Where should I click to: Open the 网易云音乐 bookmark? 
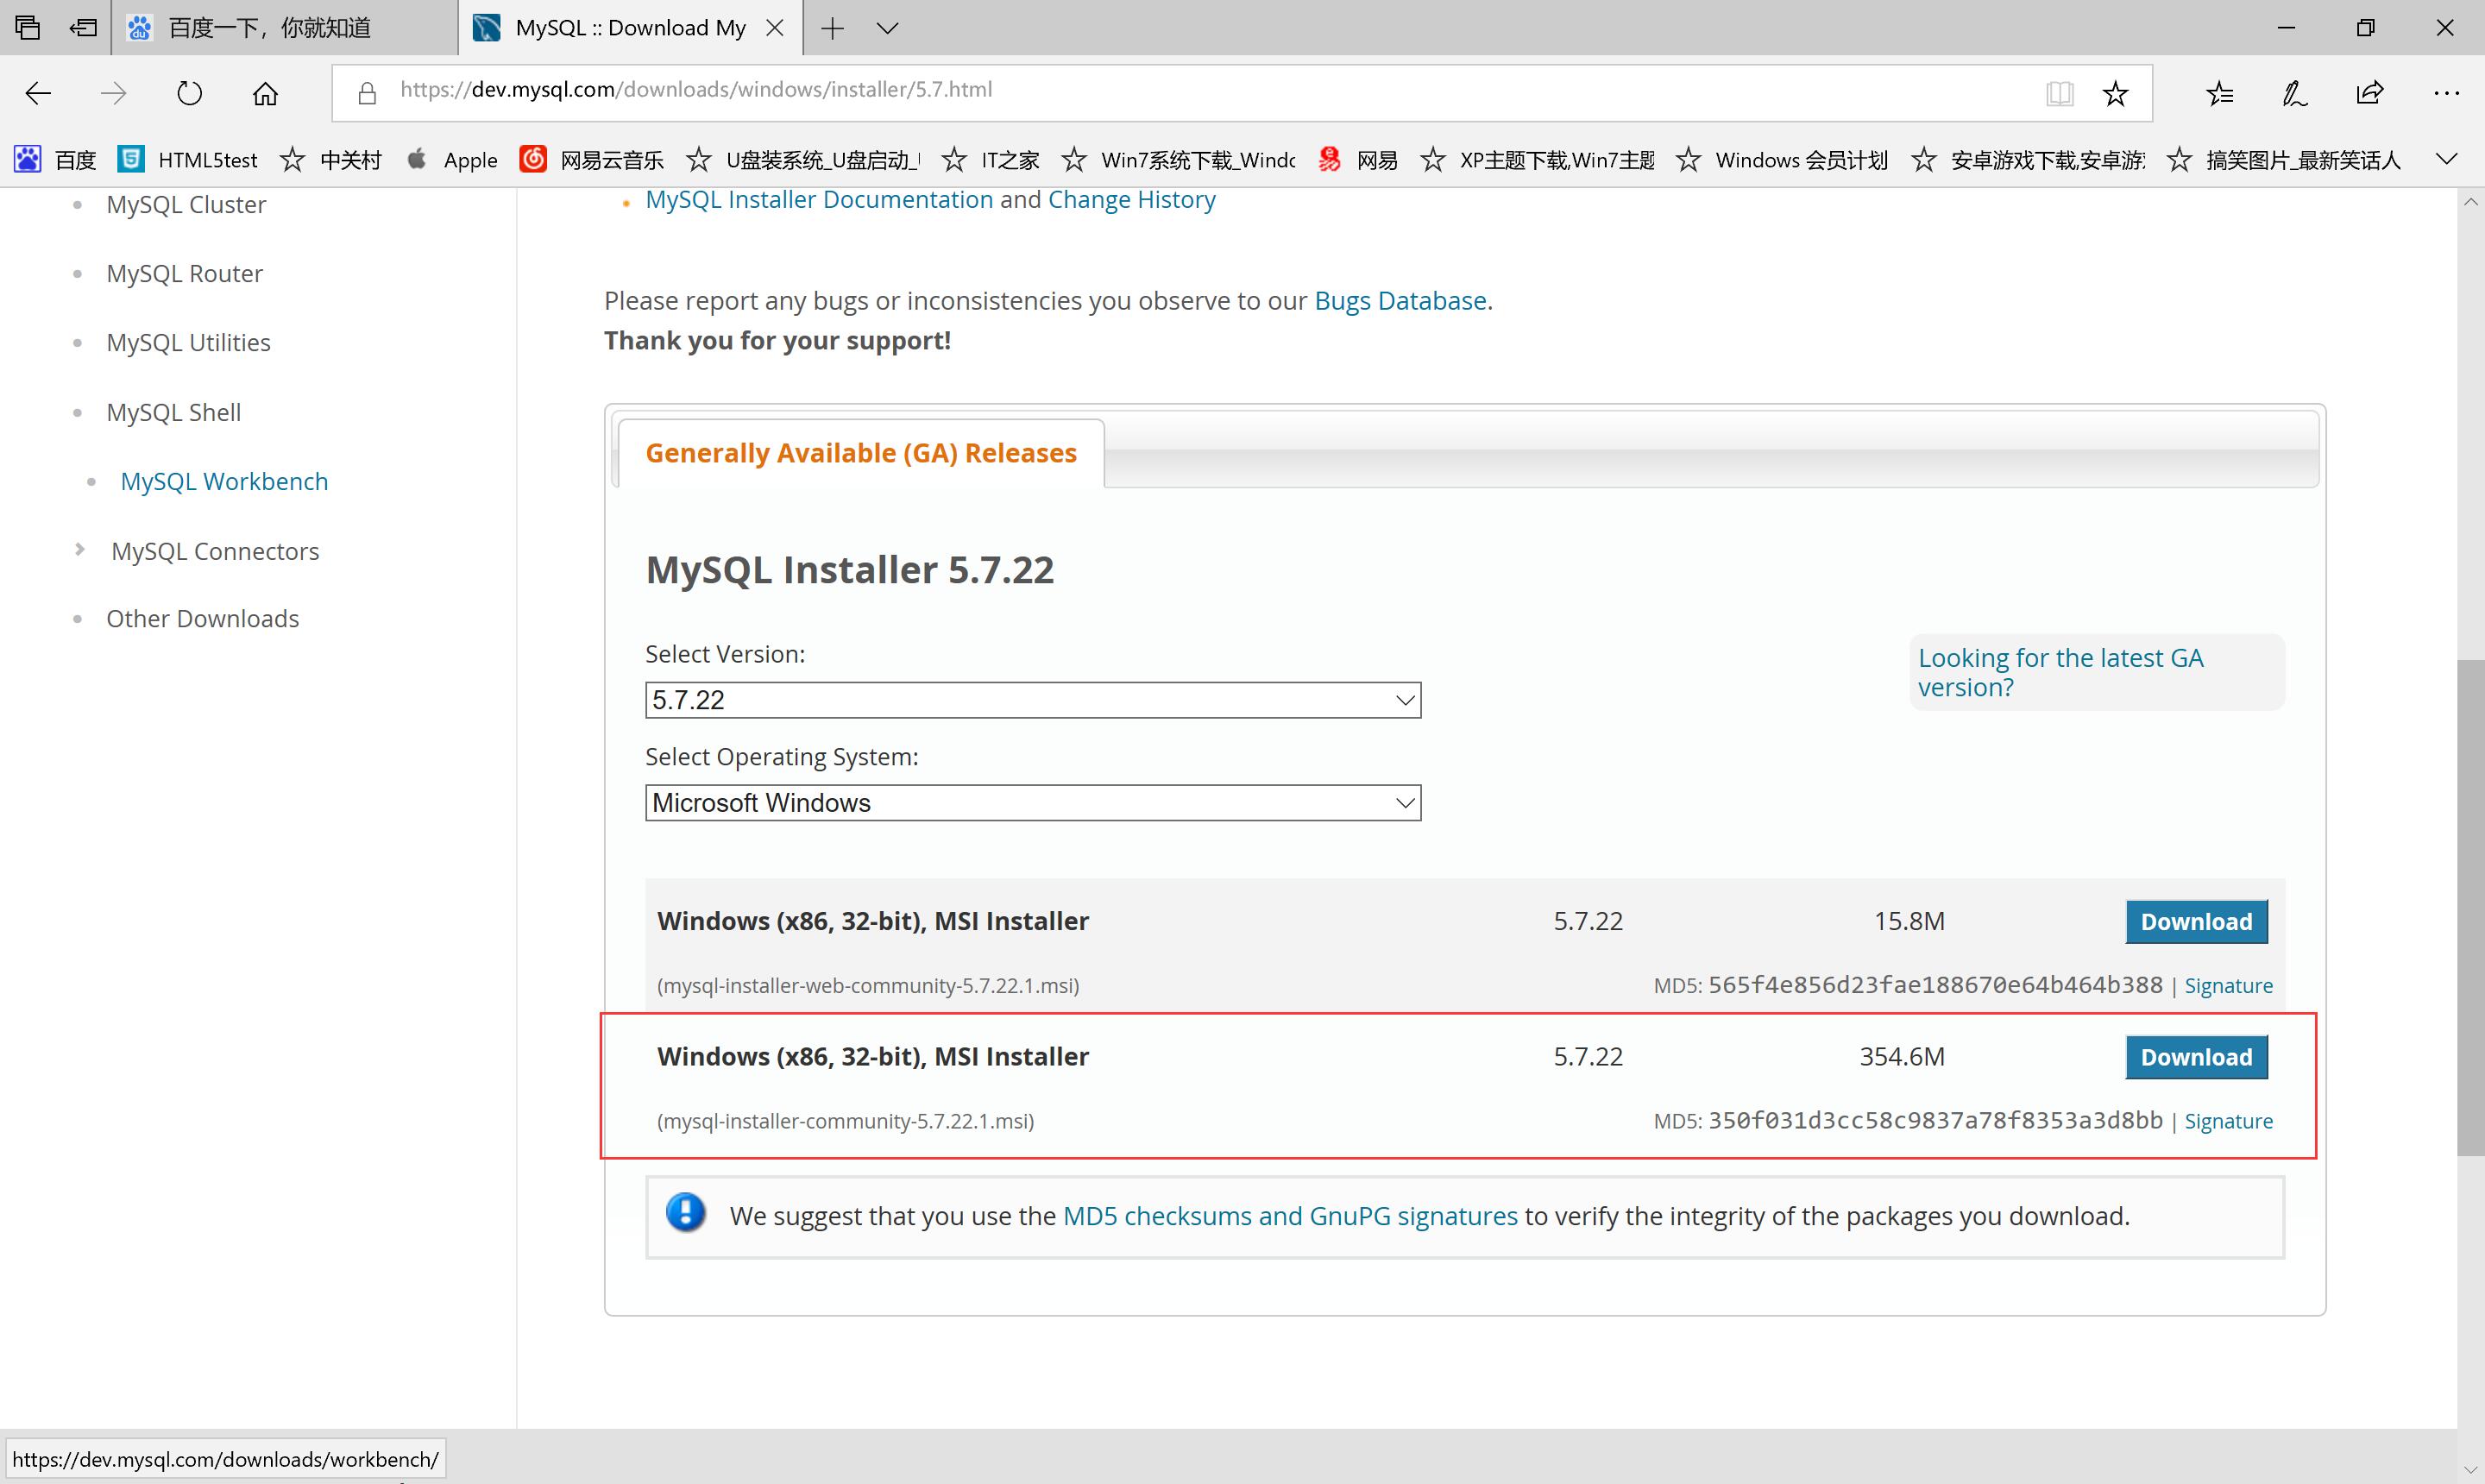point(592,160)
